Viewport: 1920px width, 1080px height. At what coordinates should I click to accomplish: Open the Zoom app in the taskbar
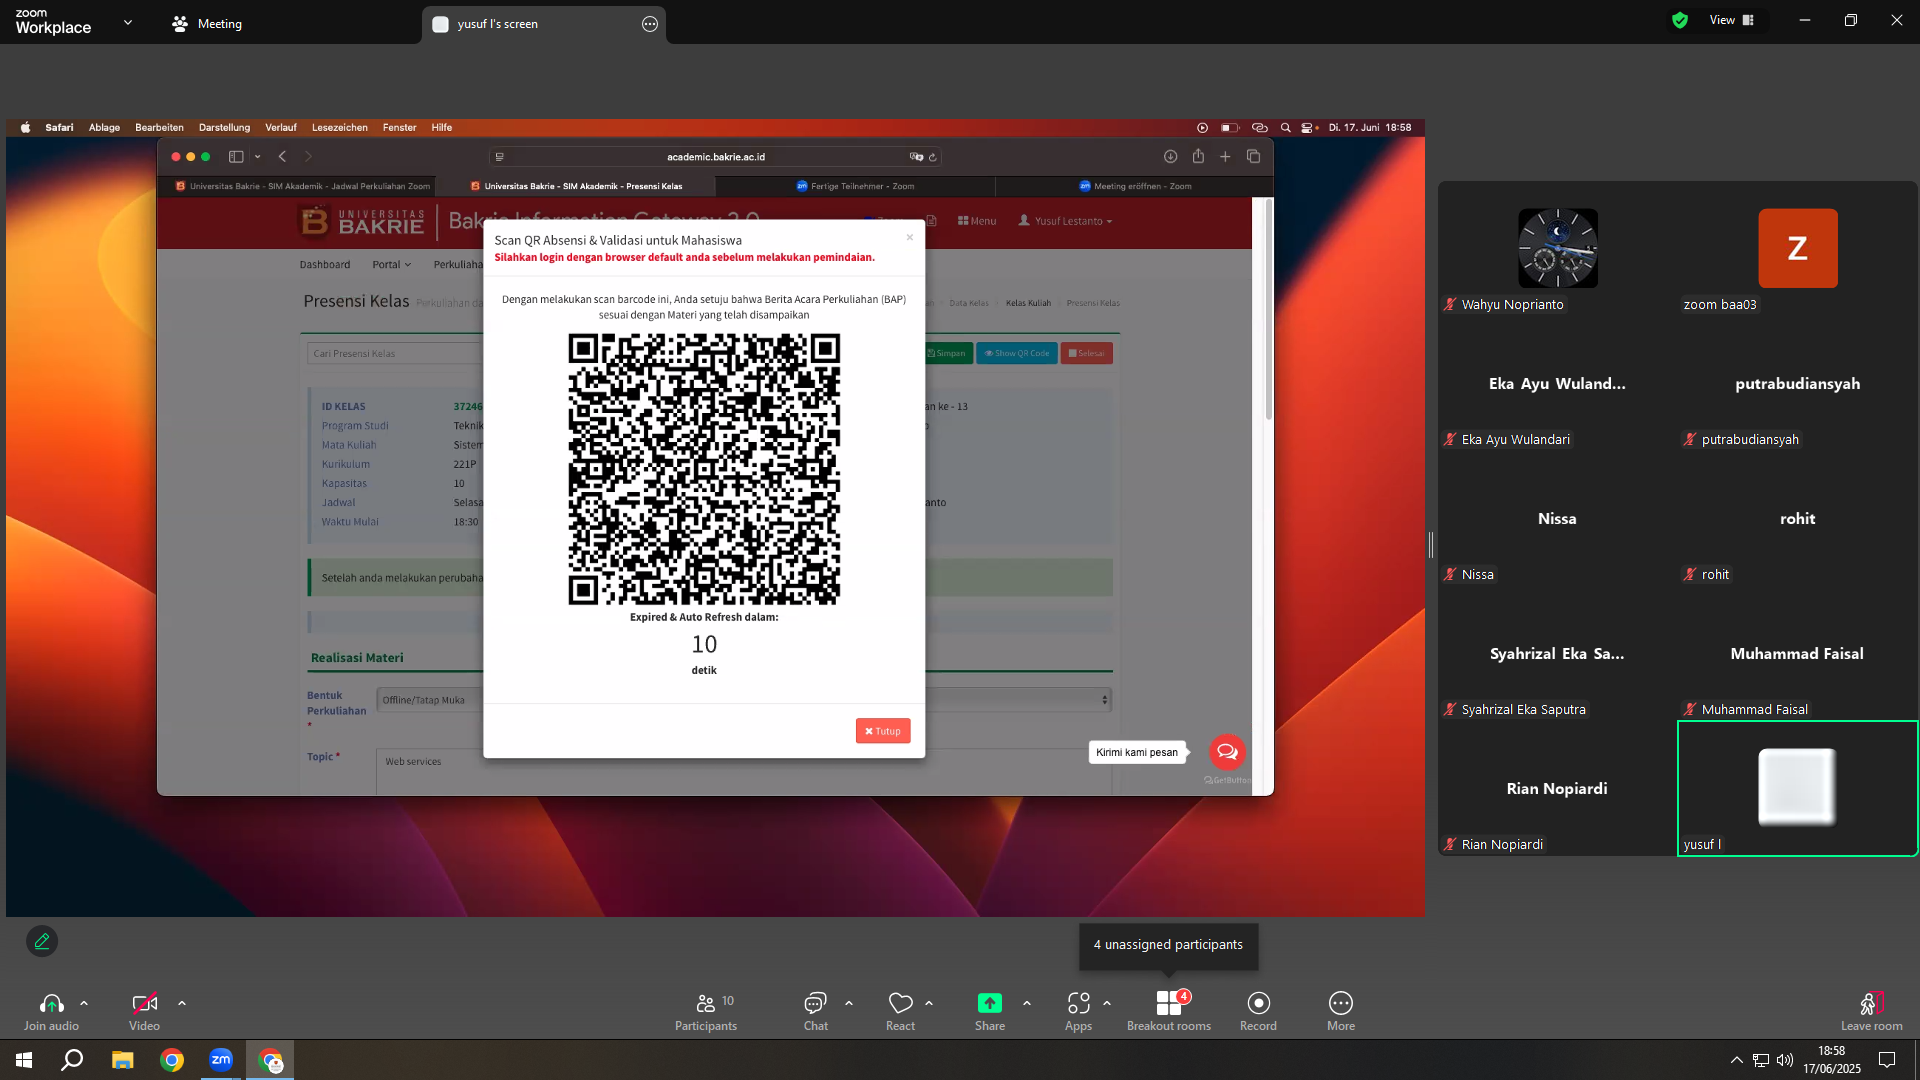click(x=221, y=1060)
